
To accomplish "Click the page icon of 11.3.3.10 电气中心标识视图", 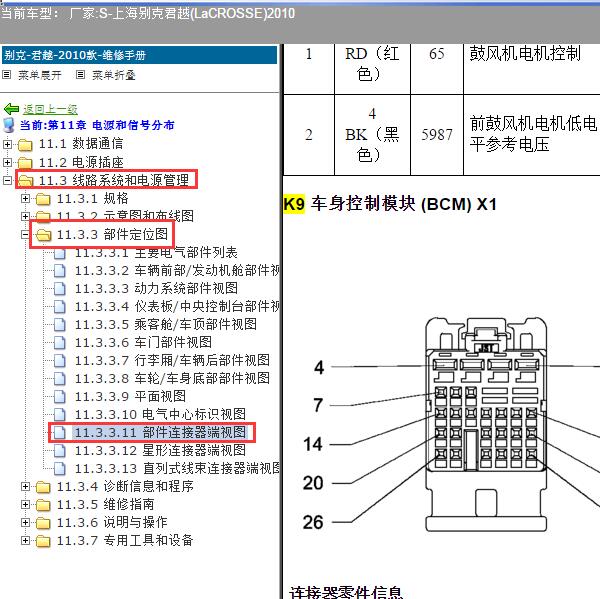I will (60, 415).
